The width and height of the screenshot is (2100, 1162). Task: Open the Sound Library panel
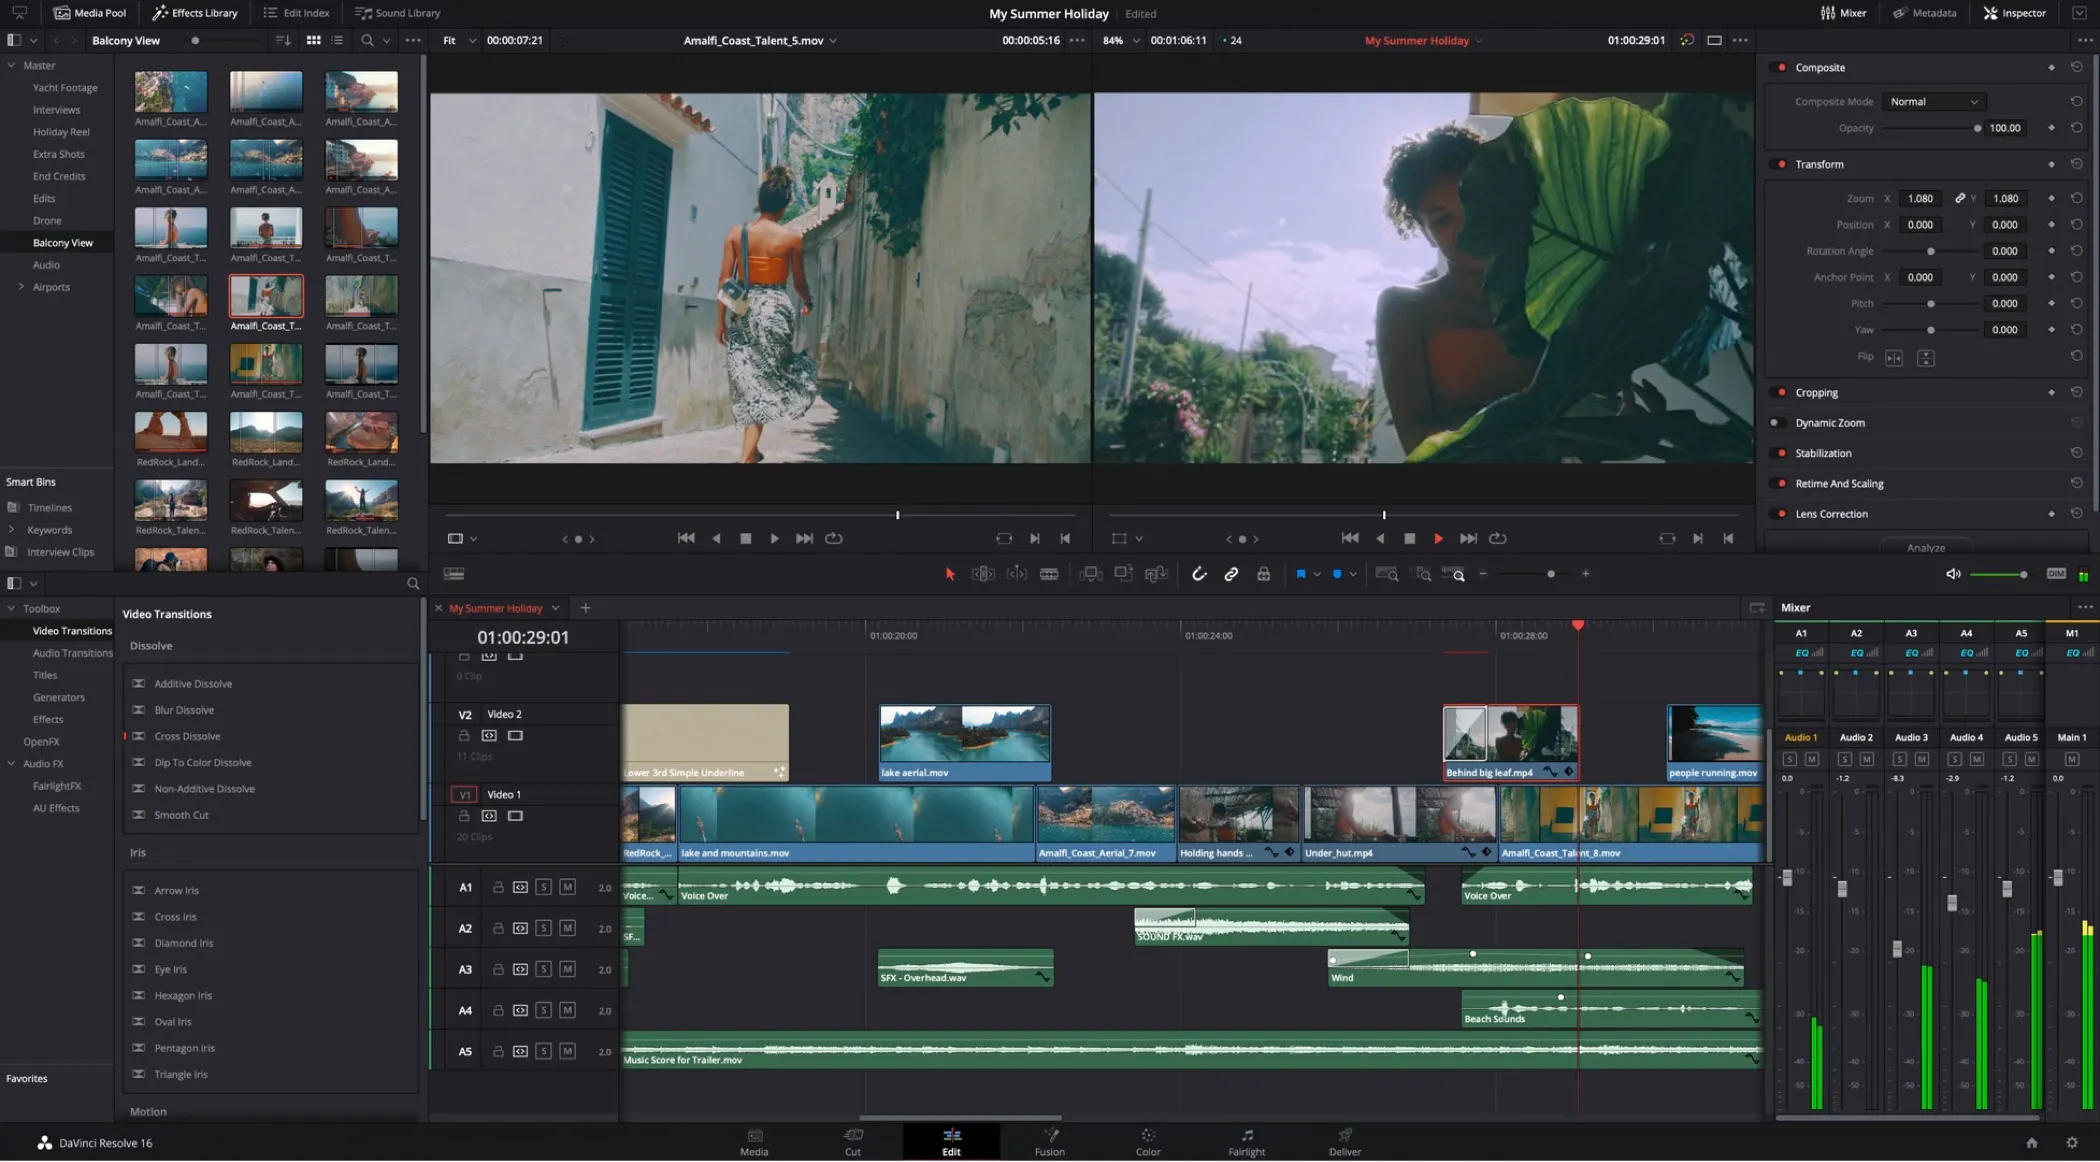[x=396, y=13]
